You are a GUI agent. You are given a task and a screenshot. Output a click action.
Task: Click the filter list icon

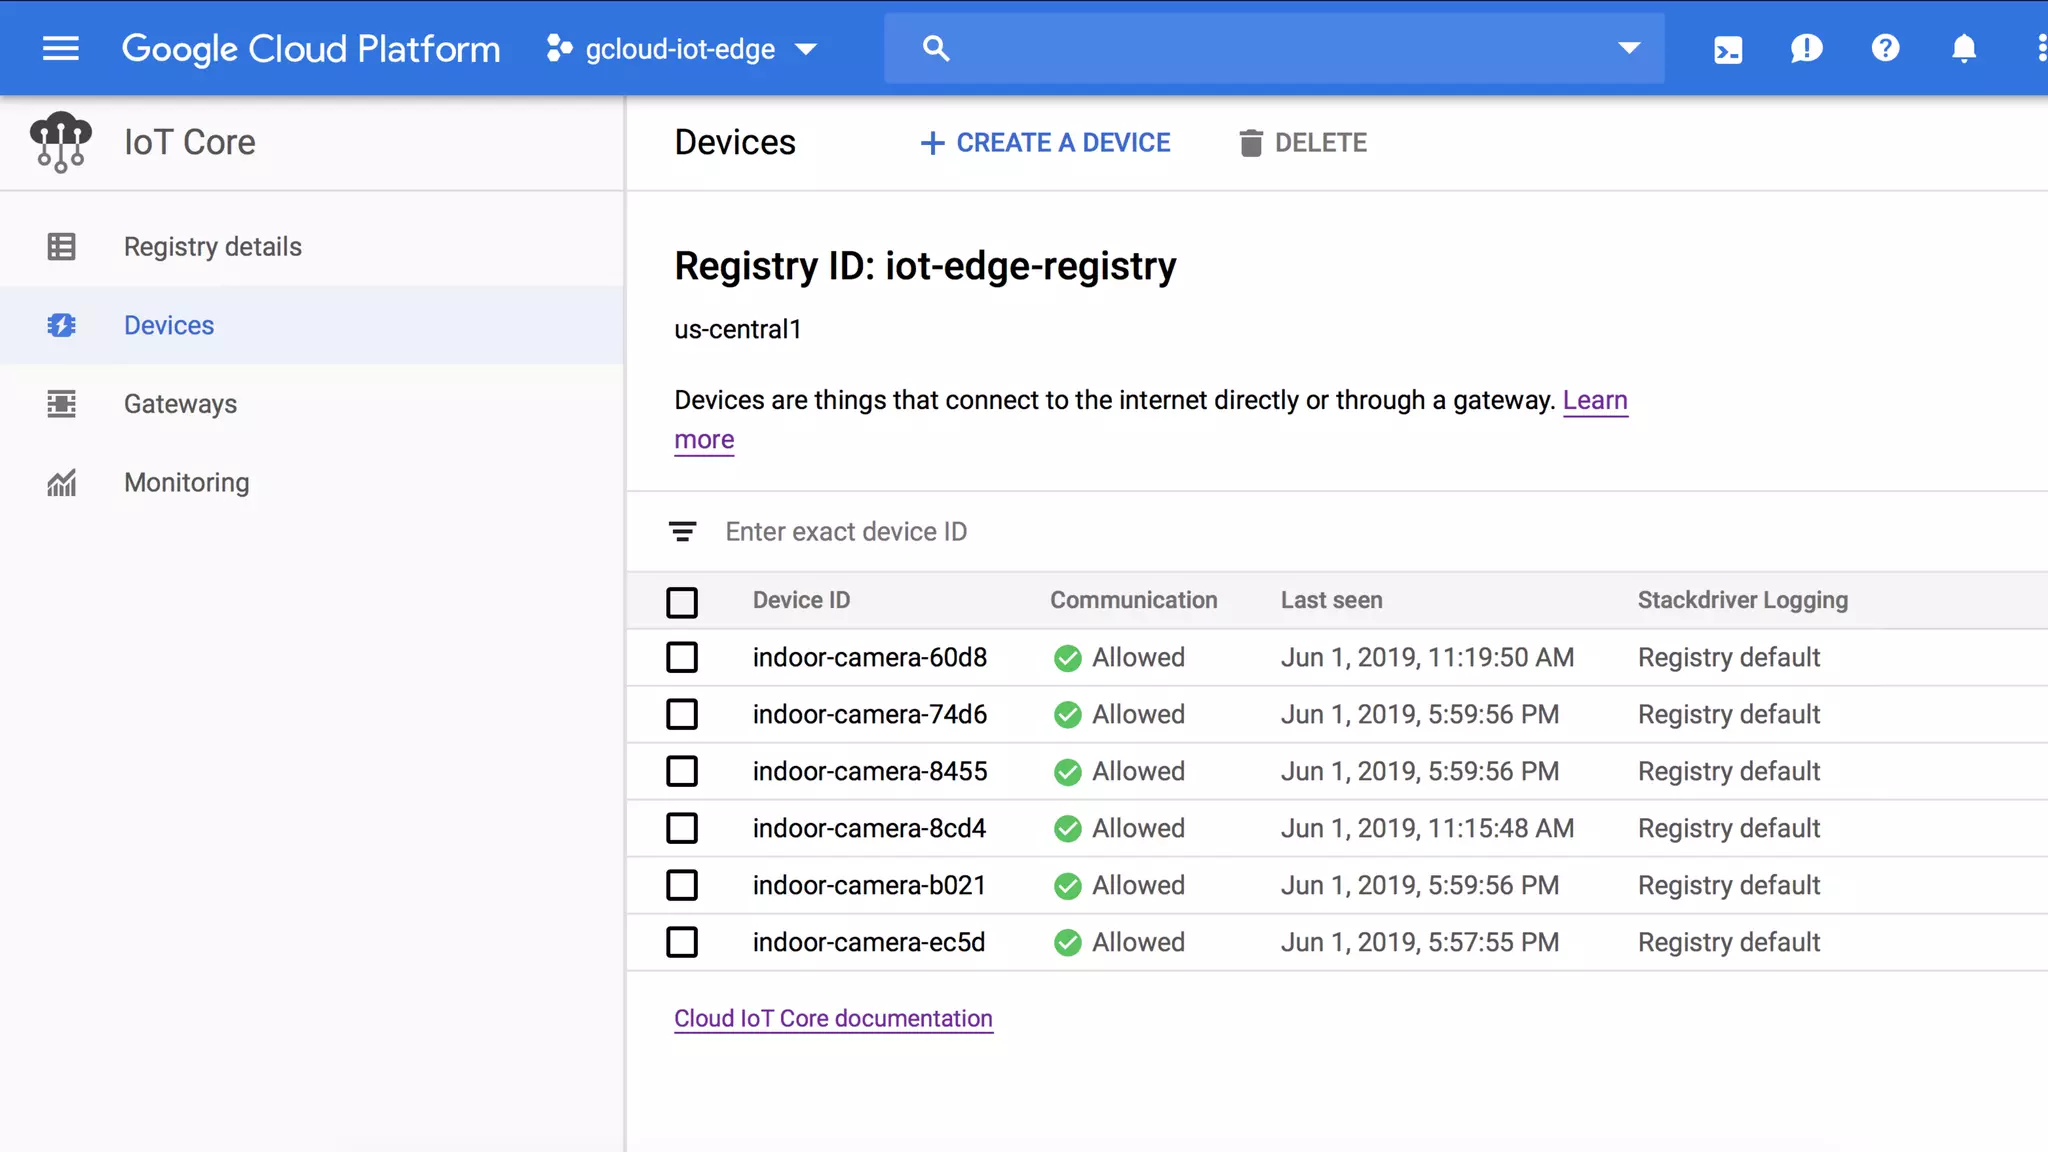point(683,532)
